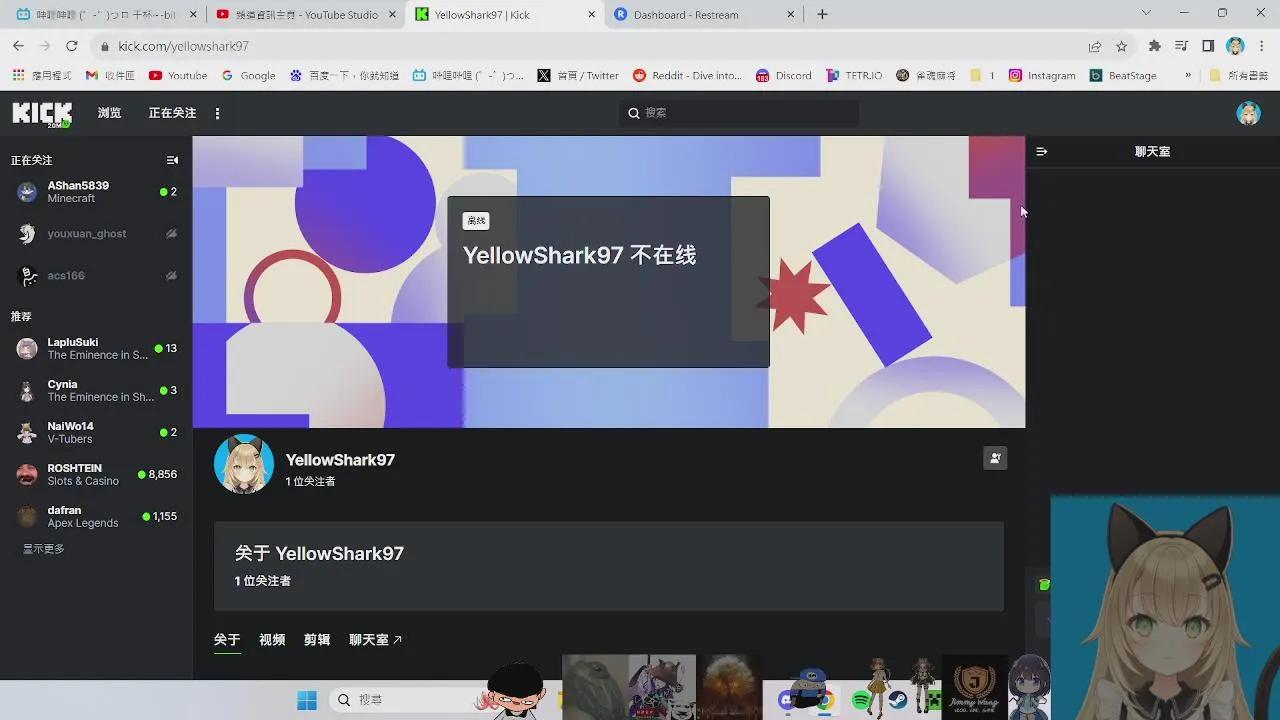Image resolution: width=1280 pixels, height=720 pixels.
Task: Collapse the 聊天室 chat panel
Action: [x=1041, y=152]
